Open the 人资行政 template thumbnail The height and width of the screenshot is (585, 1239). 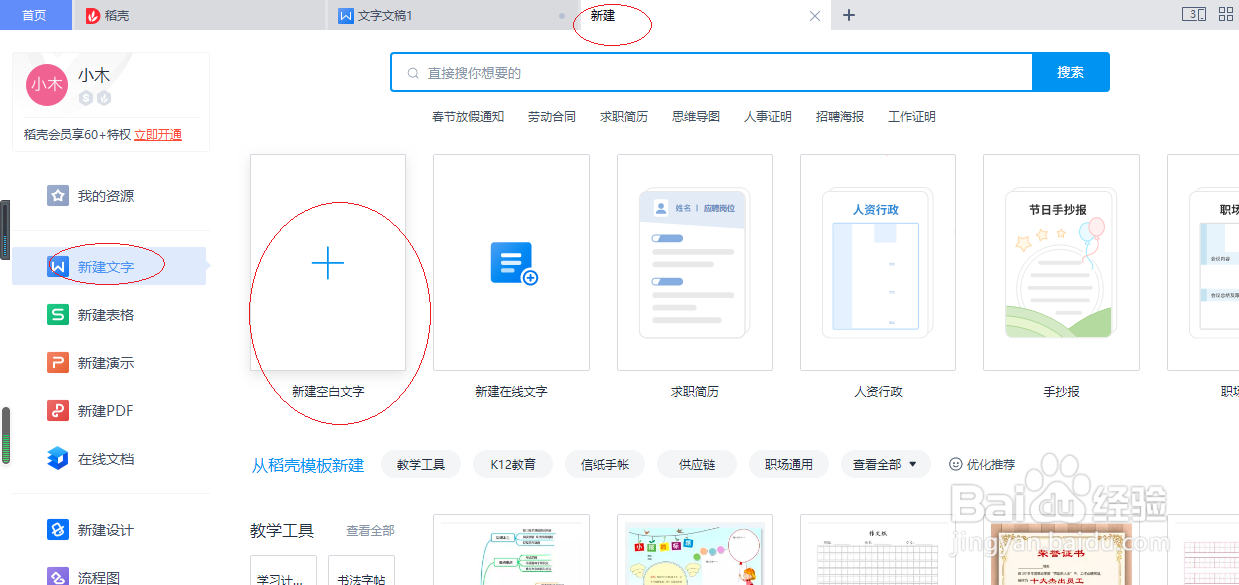coord(878,262)
